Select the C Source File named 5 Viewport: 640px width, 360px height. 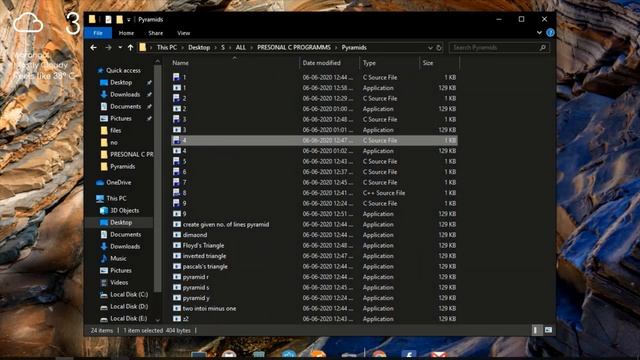[x=314, y=161]
